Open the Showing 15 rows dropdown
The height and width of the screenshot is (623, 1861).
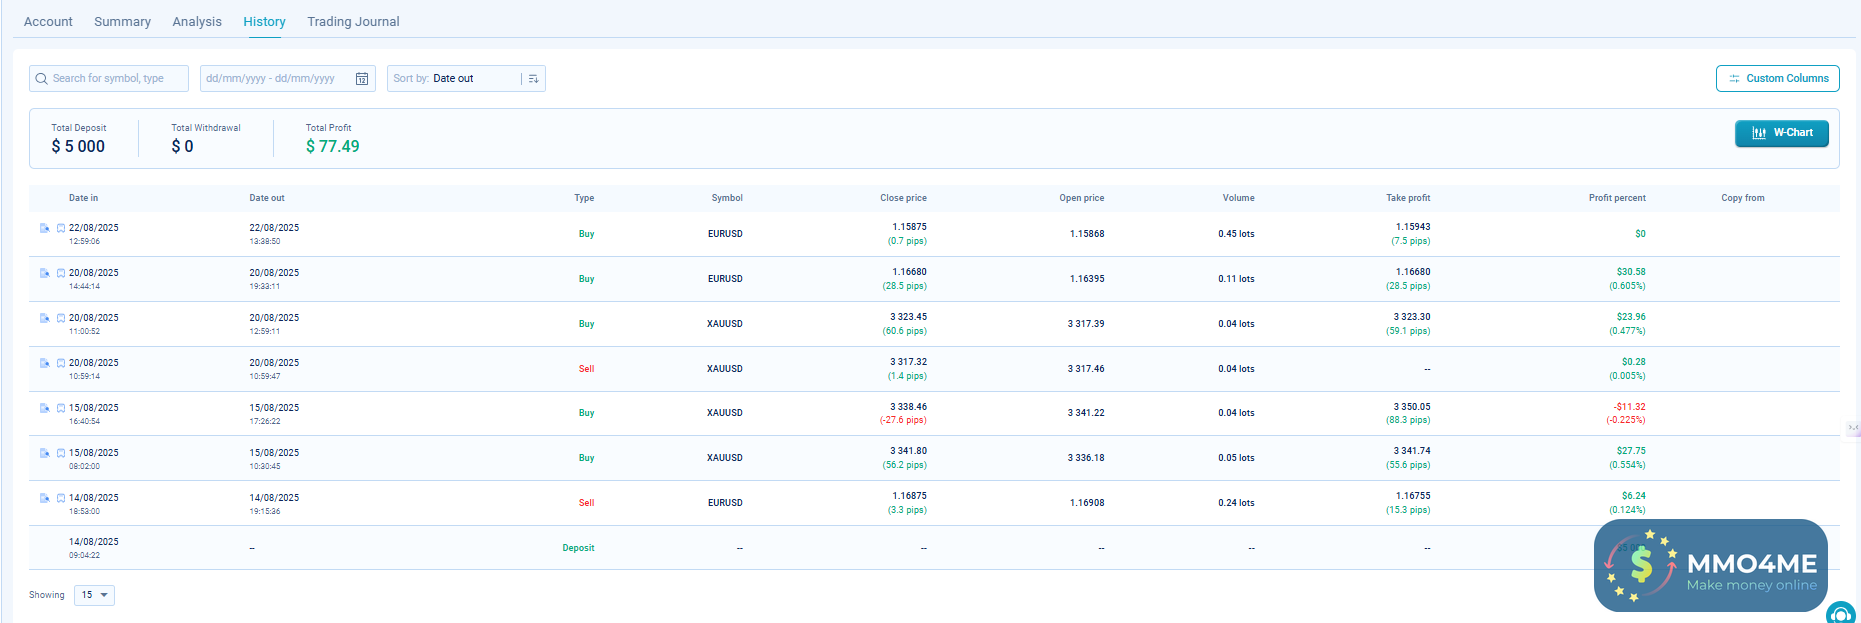[94, 595]
